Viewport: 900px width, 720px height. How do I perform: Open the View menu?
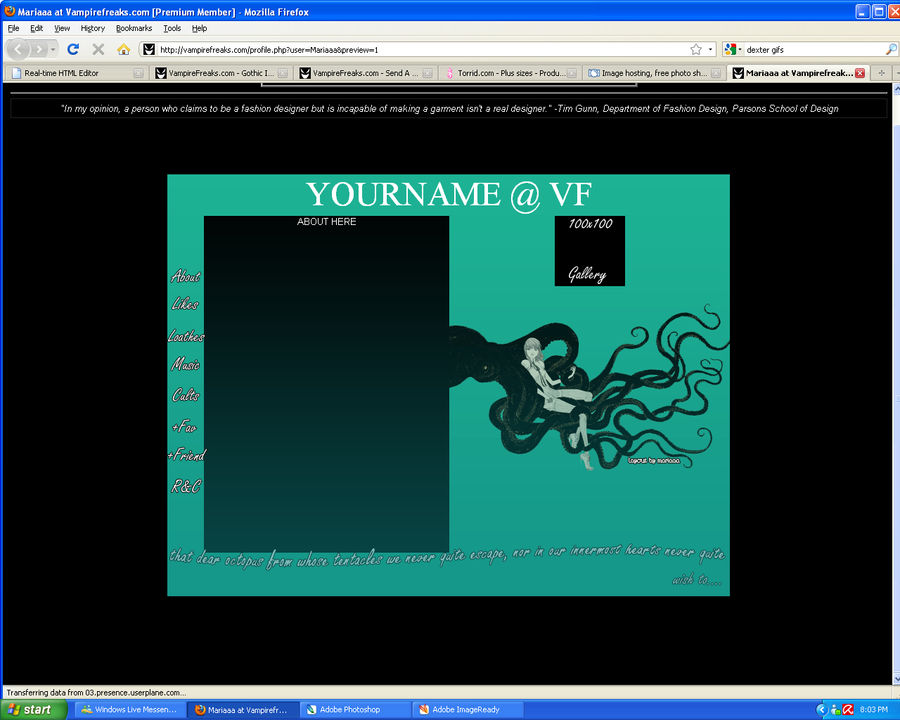(62, 28)
